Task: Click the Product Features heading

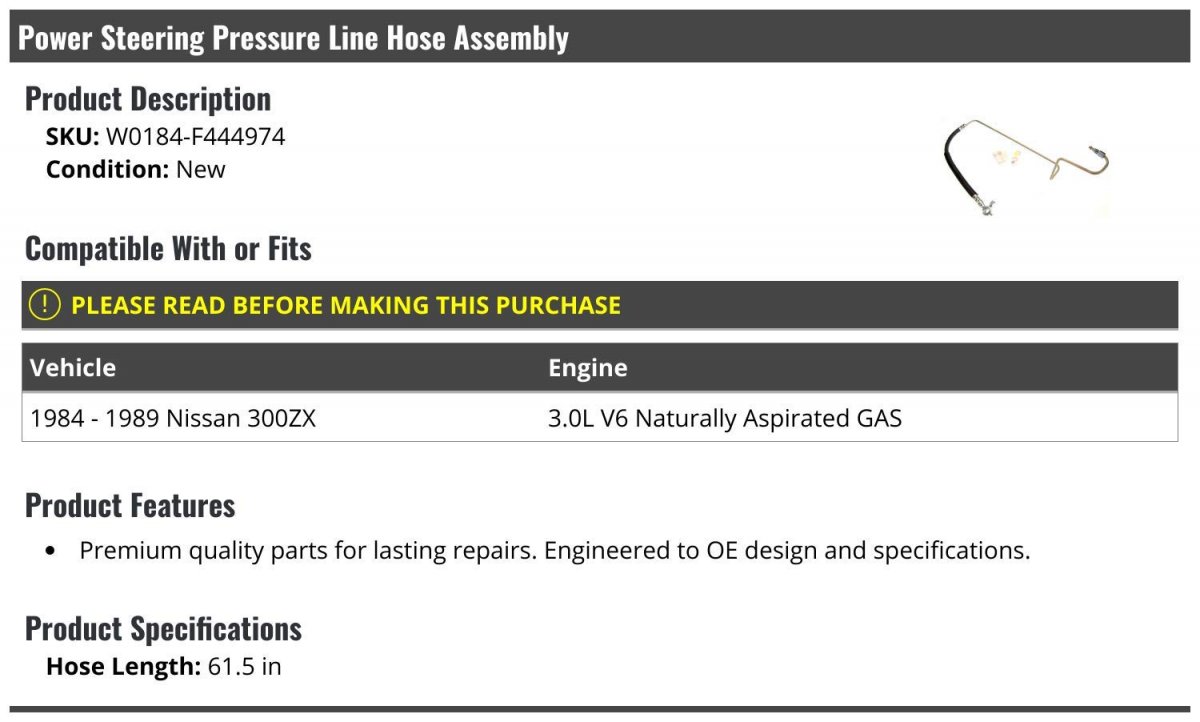Action: pos(130,505)
